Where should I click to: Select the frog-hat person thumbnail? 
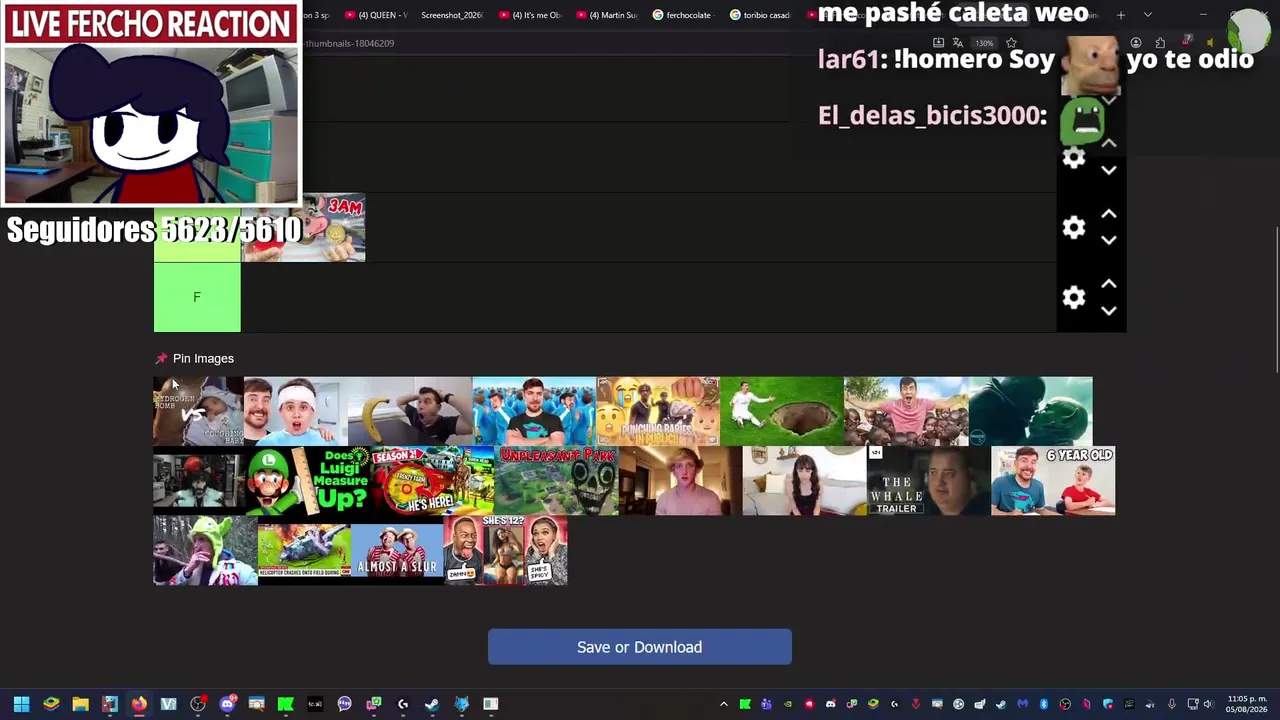(x=205, y=551)
